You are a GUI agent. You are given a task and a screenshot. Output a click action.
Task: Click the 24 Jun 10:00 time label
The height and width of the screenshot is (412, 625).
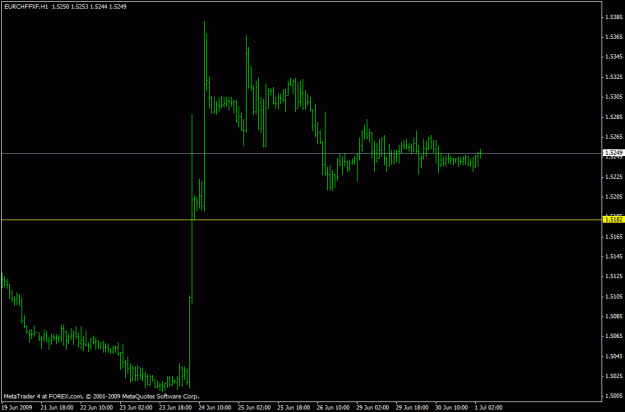coord(215,408)
